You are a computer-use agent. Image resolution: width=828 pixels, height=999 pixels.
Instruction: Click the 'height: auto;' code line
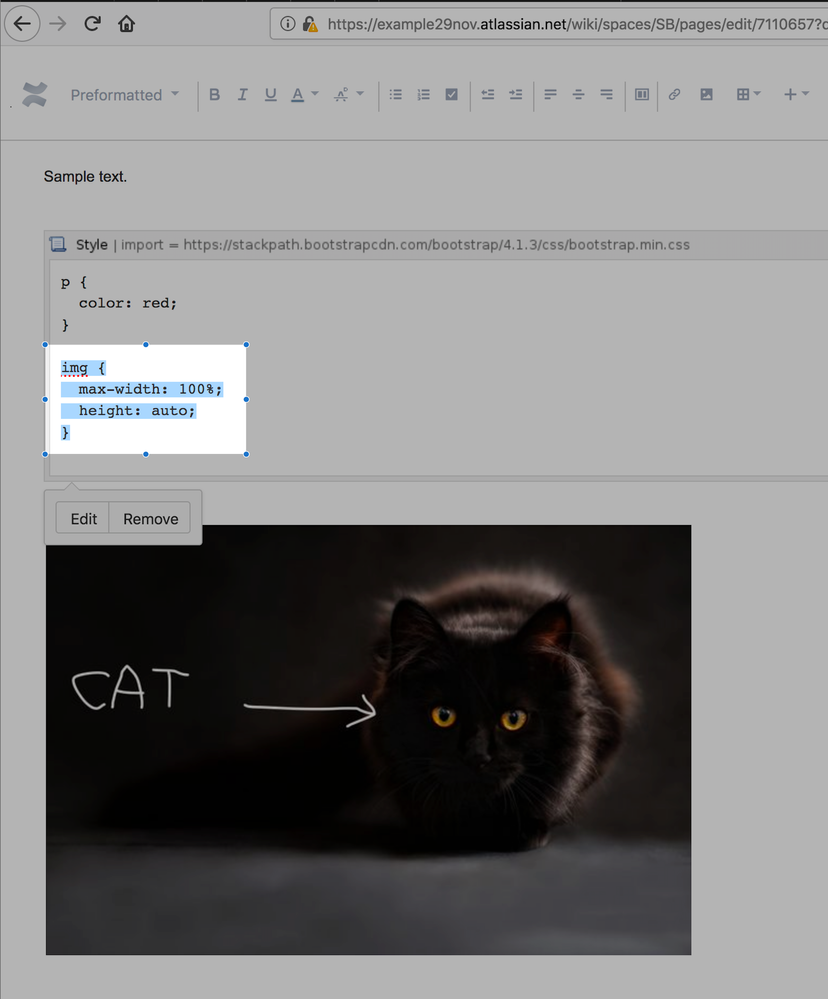point(137,411)
